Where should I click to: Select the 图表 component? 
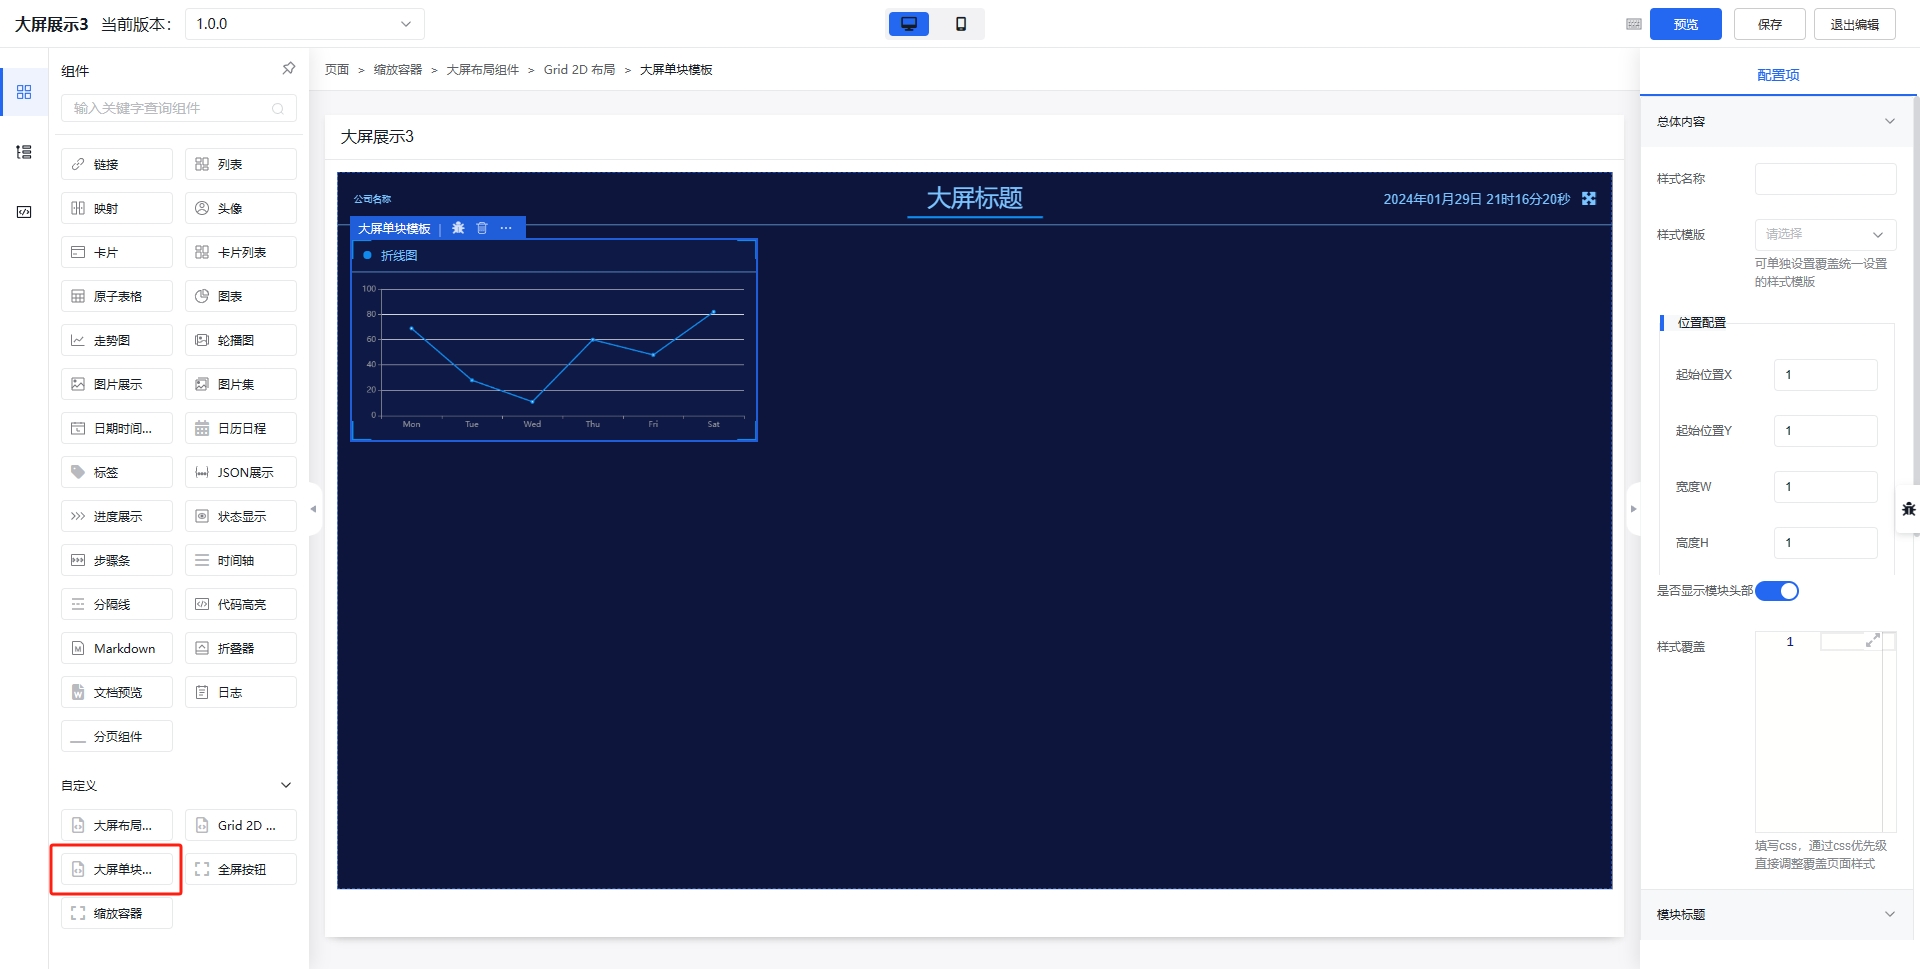point(241,296)
